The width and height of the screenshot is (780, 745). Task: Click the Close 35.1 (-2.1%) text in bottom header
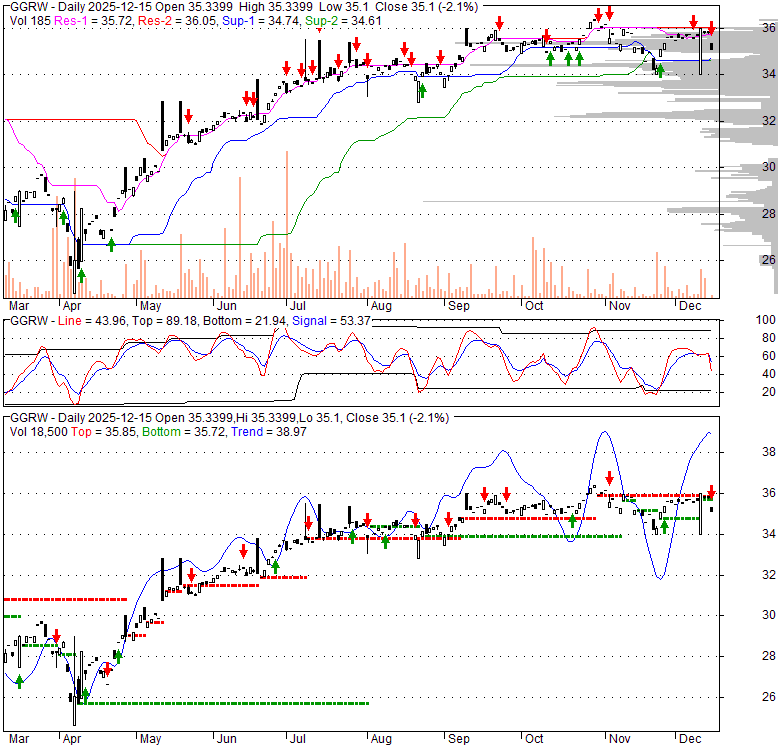pos(397,418)
